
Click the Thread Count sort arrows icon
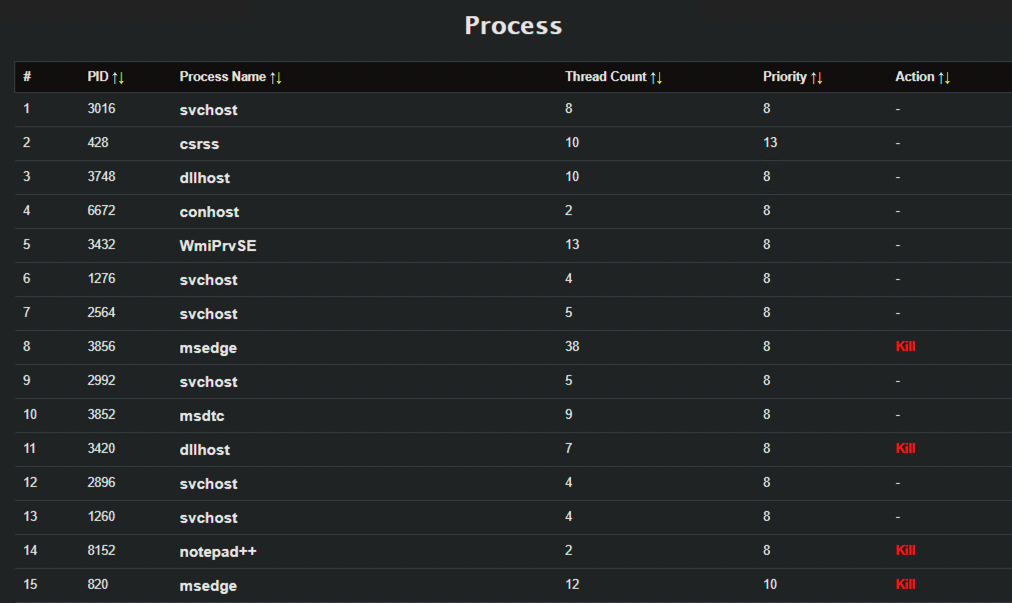656,77
